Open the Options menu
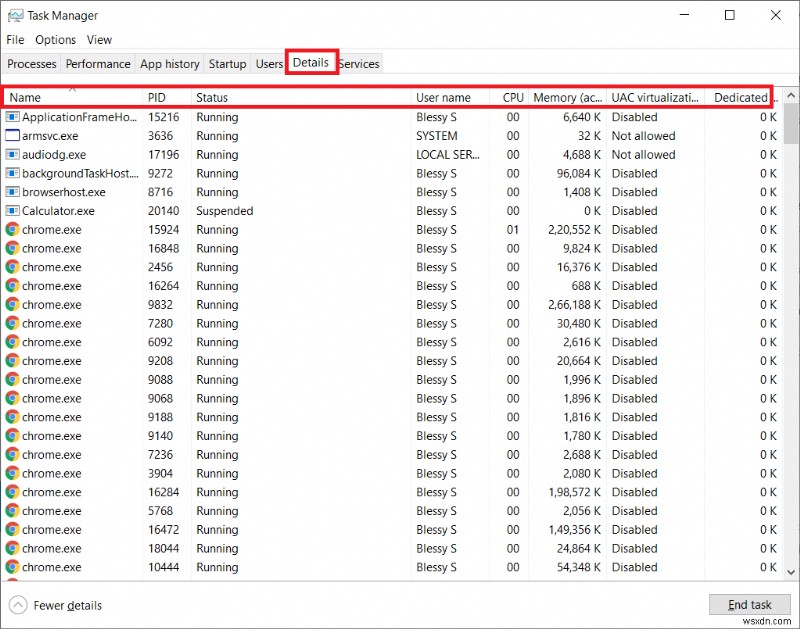Screen dimensions: 800x629 pyautogui.click(x=55, y=39)
